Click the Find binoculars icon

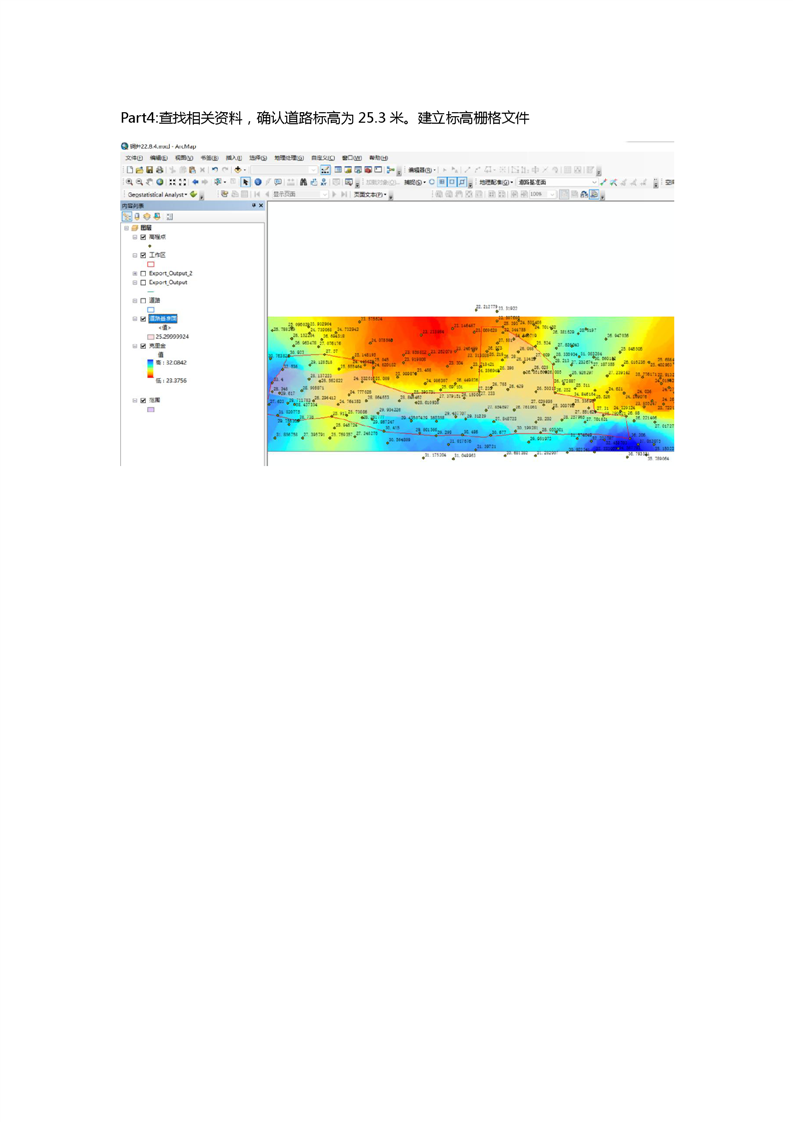pos(303,183)
